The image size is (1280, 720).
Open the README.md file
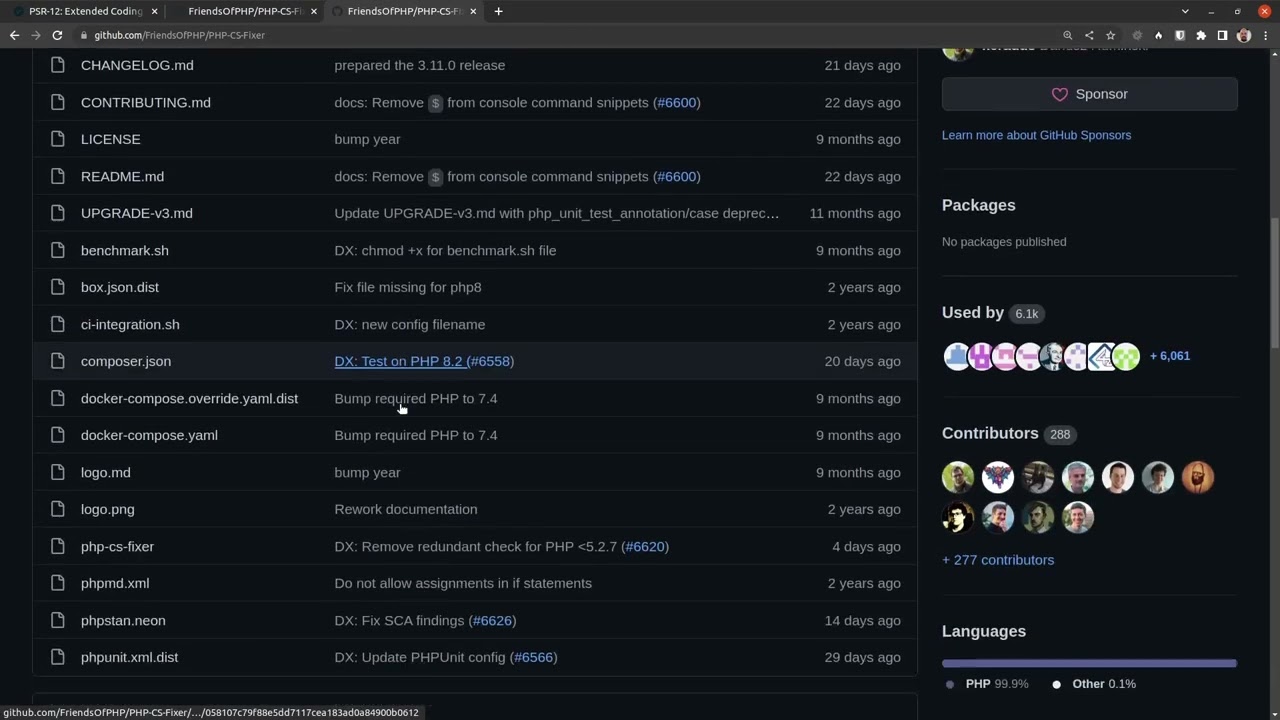(x=122, y=176)
